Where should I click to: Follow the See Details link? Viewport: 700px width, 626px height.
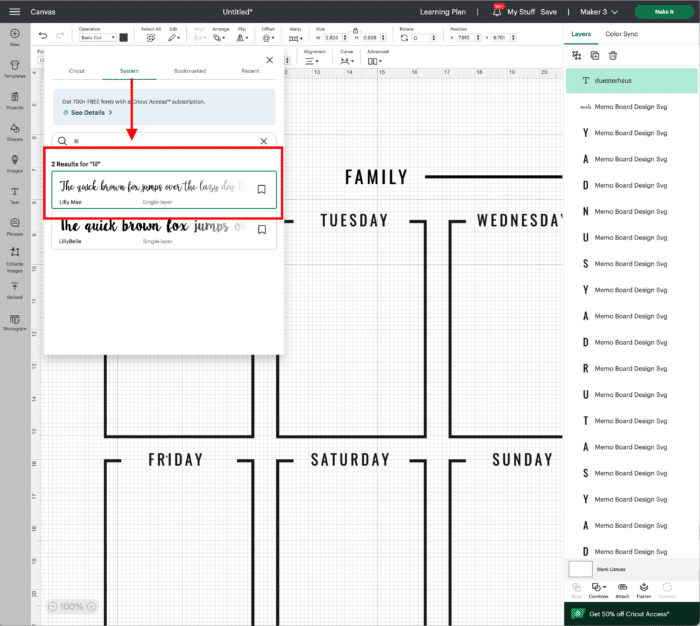pos(87,113)
